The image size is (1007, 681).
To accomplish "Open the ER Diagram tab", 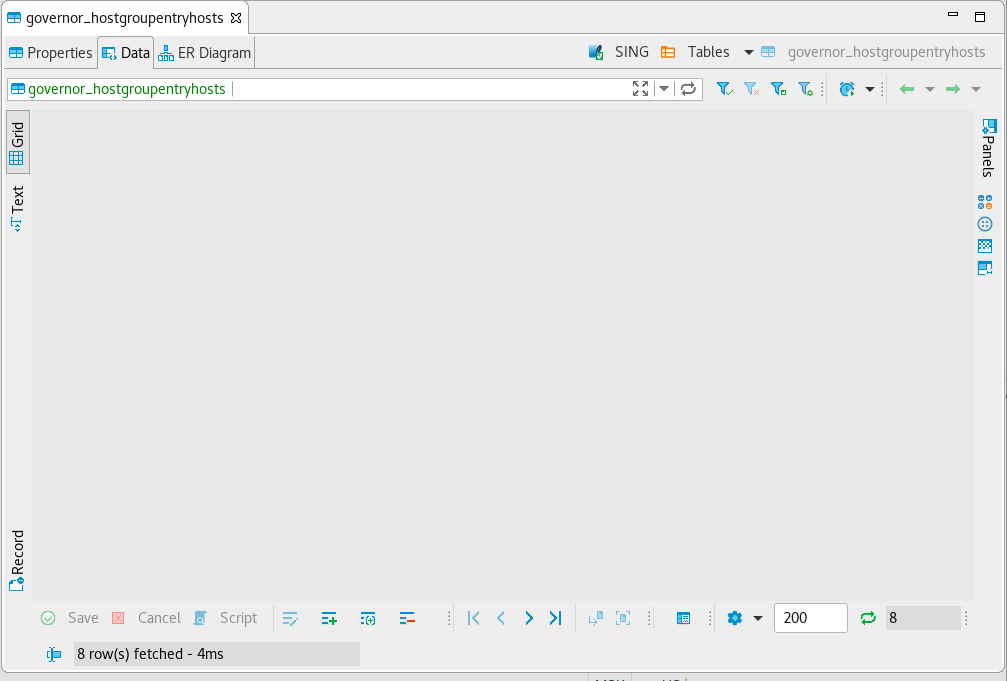I will tap(204, 53).
